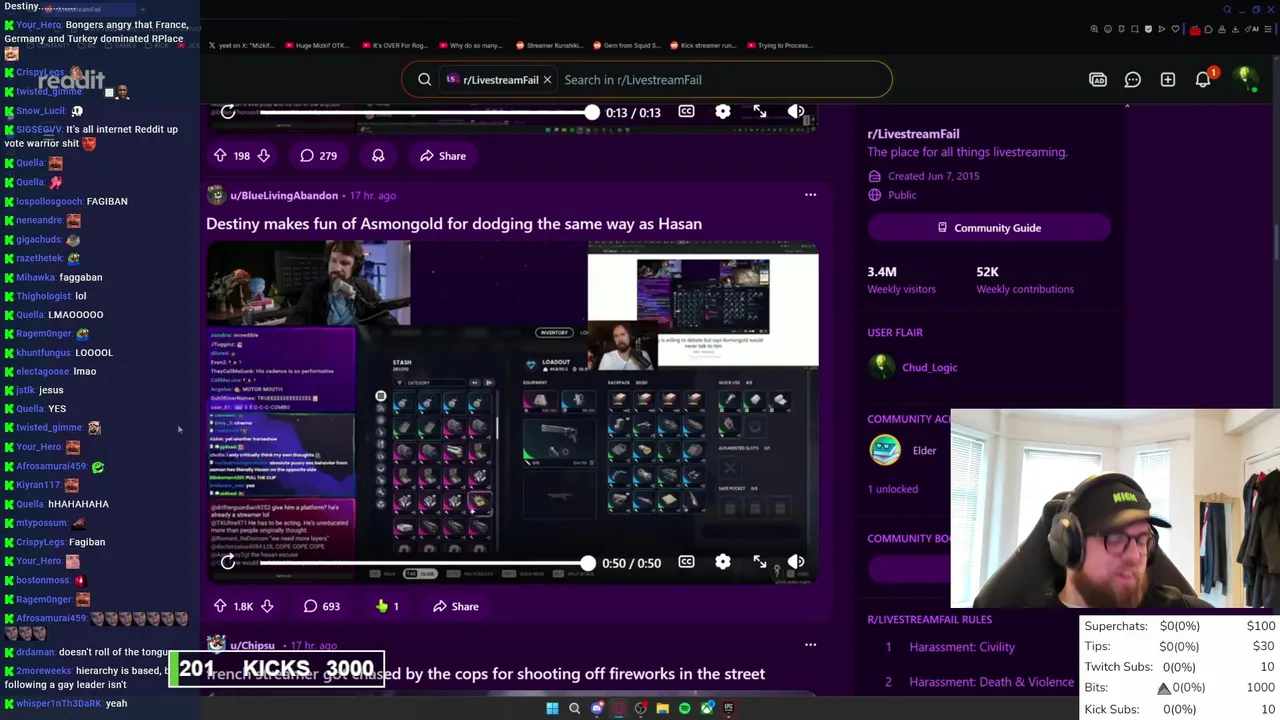Enter fullscreen on the top video
This screenshot has height=720, width=1280.
[x=760, y=112]
